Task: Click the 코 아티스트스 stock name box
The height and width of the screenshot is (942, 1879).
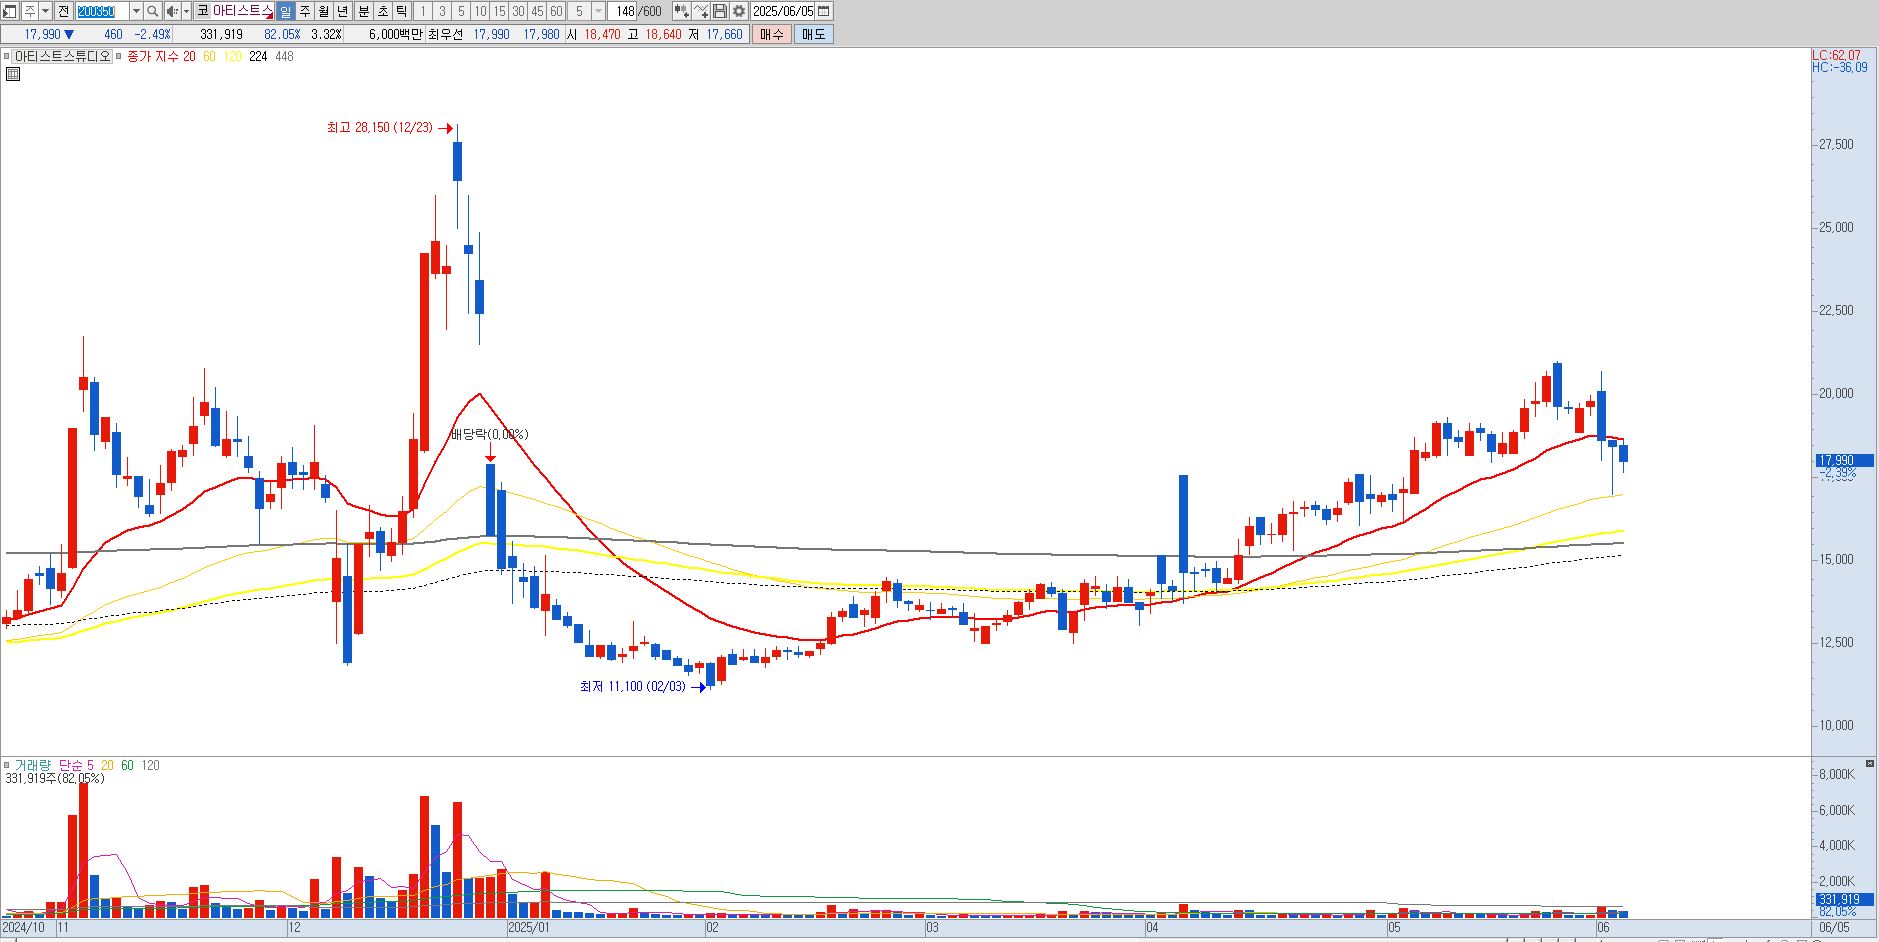Action: (x=234, y=11)
